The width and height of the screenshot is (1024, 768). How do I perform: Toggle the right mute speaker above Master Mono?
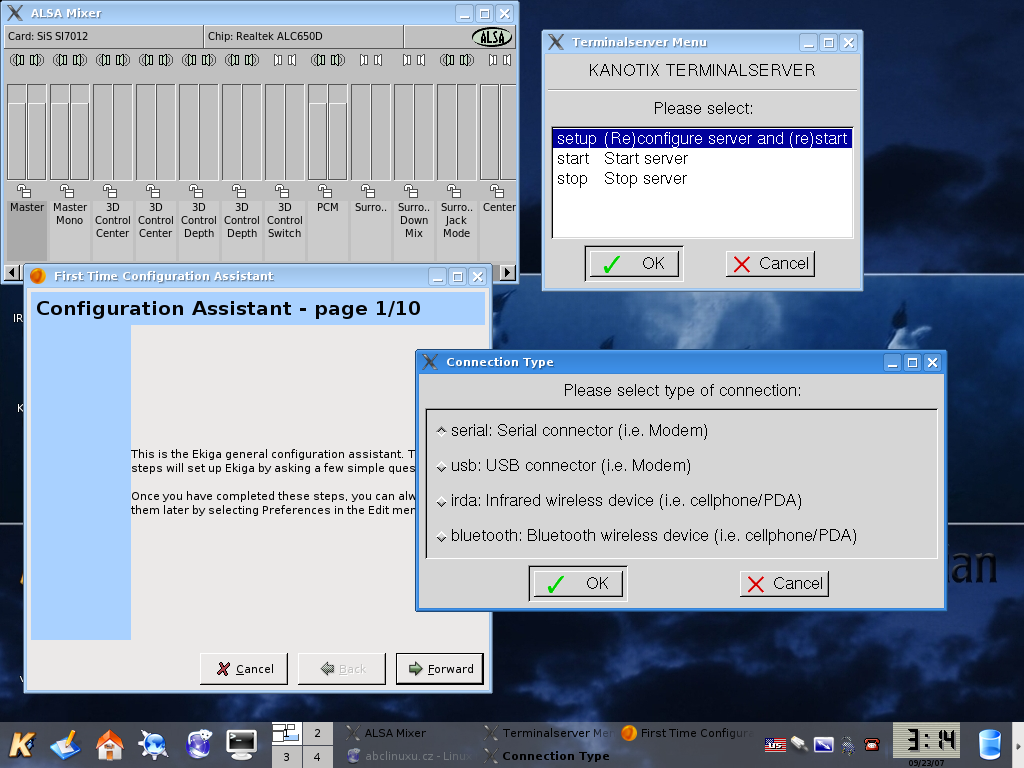80,60
